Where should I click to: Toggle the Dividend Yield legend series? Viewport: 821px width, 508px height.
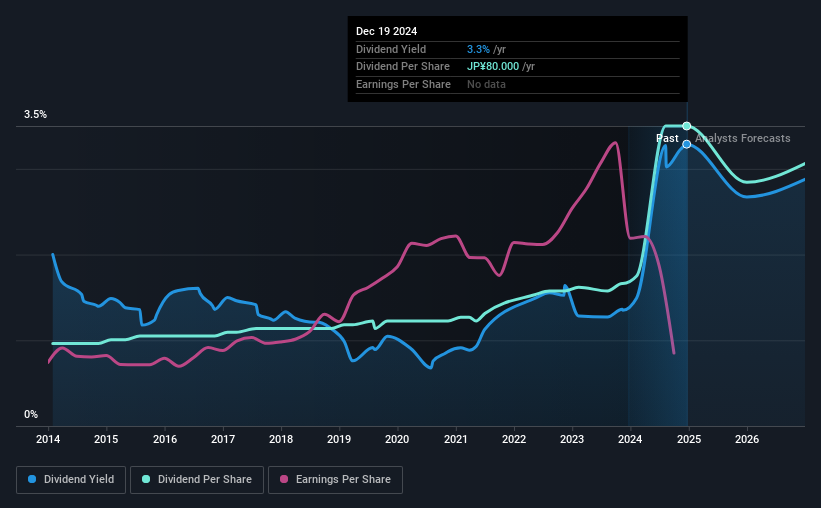click(71, 480)
